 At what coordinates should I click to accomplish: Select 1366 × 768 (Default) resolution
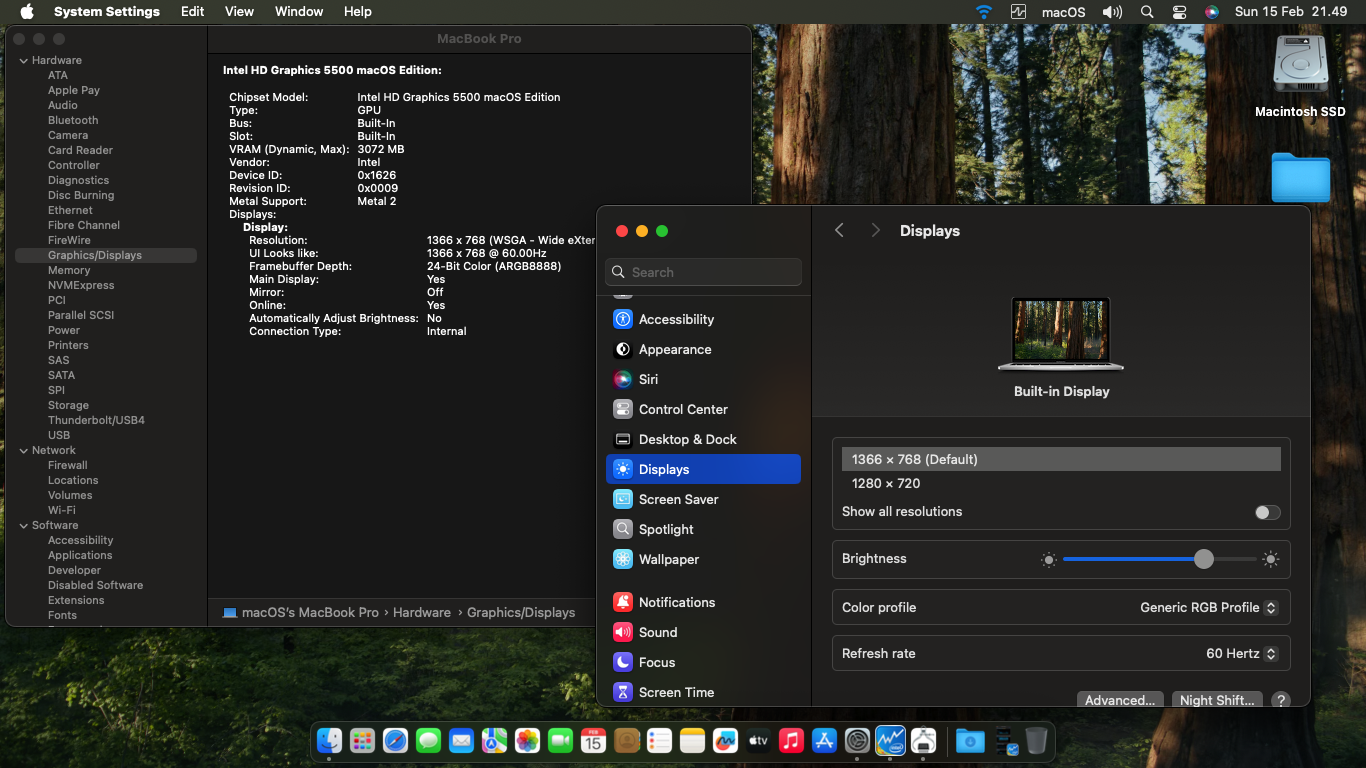[x=1061, y=459]
